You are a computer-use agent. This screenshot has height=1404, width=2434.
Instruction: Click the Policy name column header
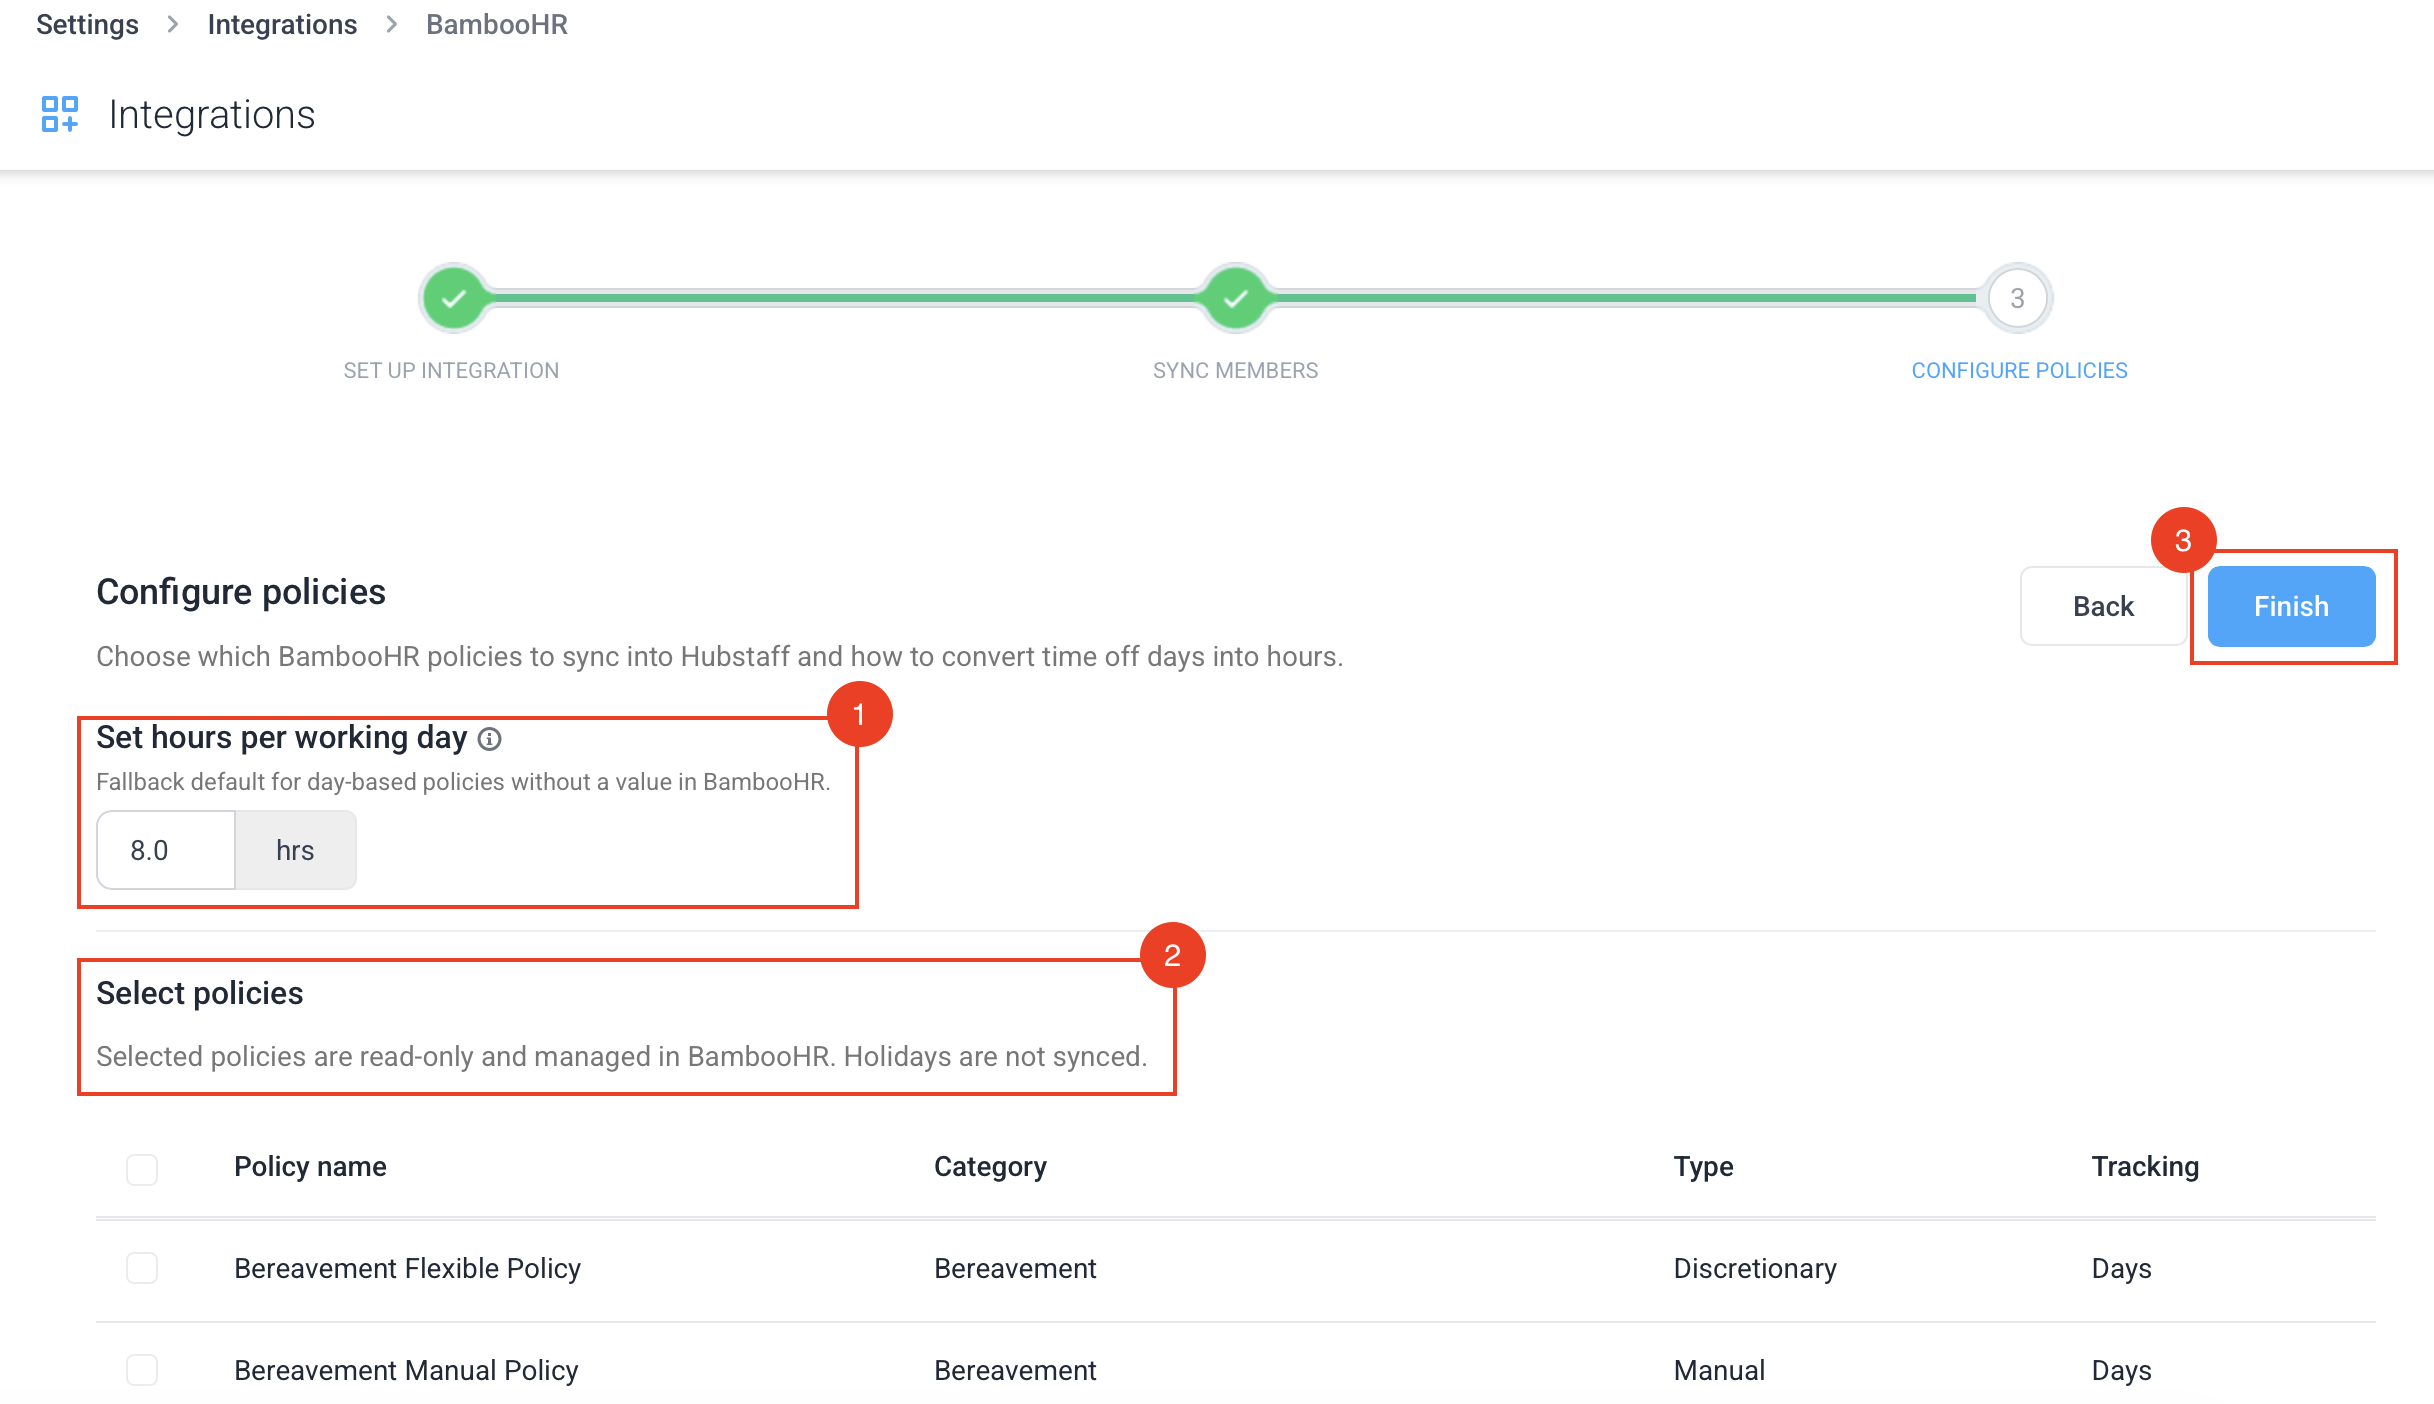(310, 1167)
